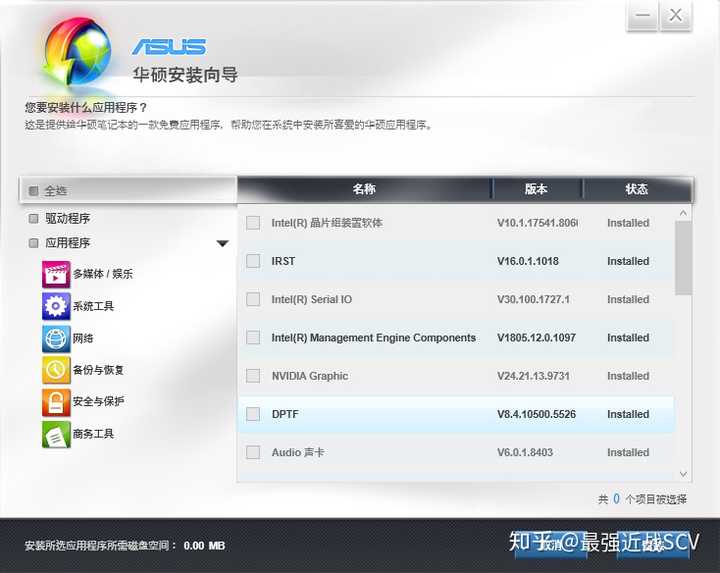
Task: Open the 网络 label
Action: 83,338
